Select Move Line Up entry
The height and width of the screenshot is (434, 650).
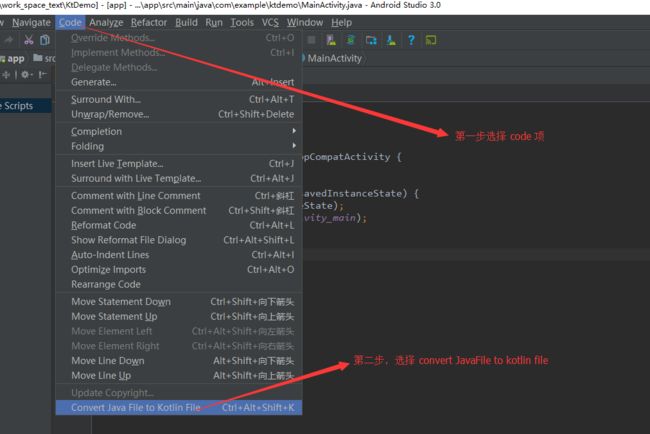179,376
